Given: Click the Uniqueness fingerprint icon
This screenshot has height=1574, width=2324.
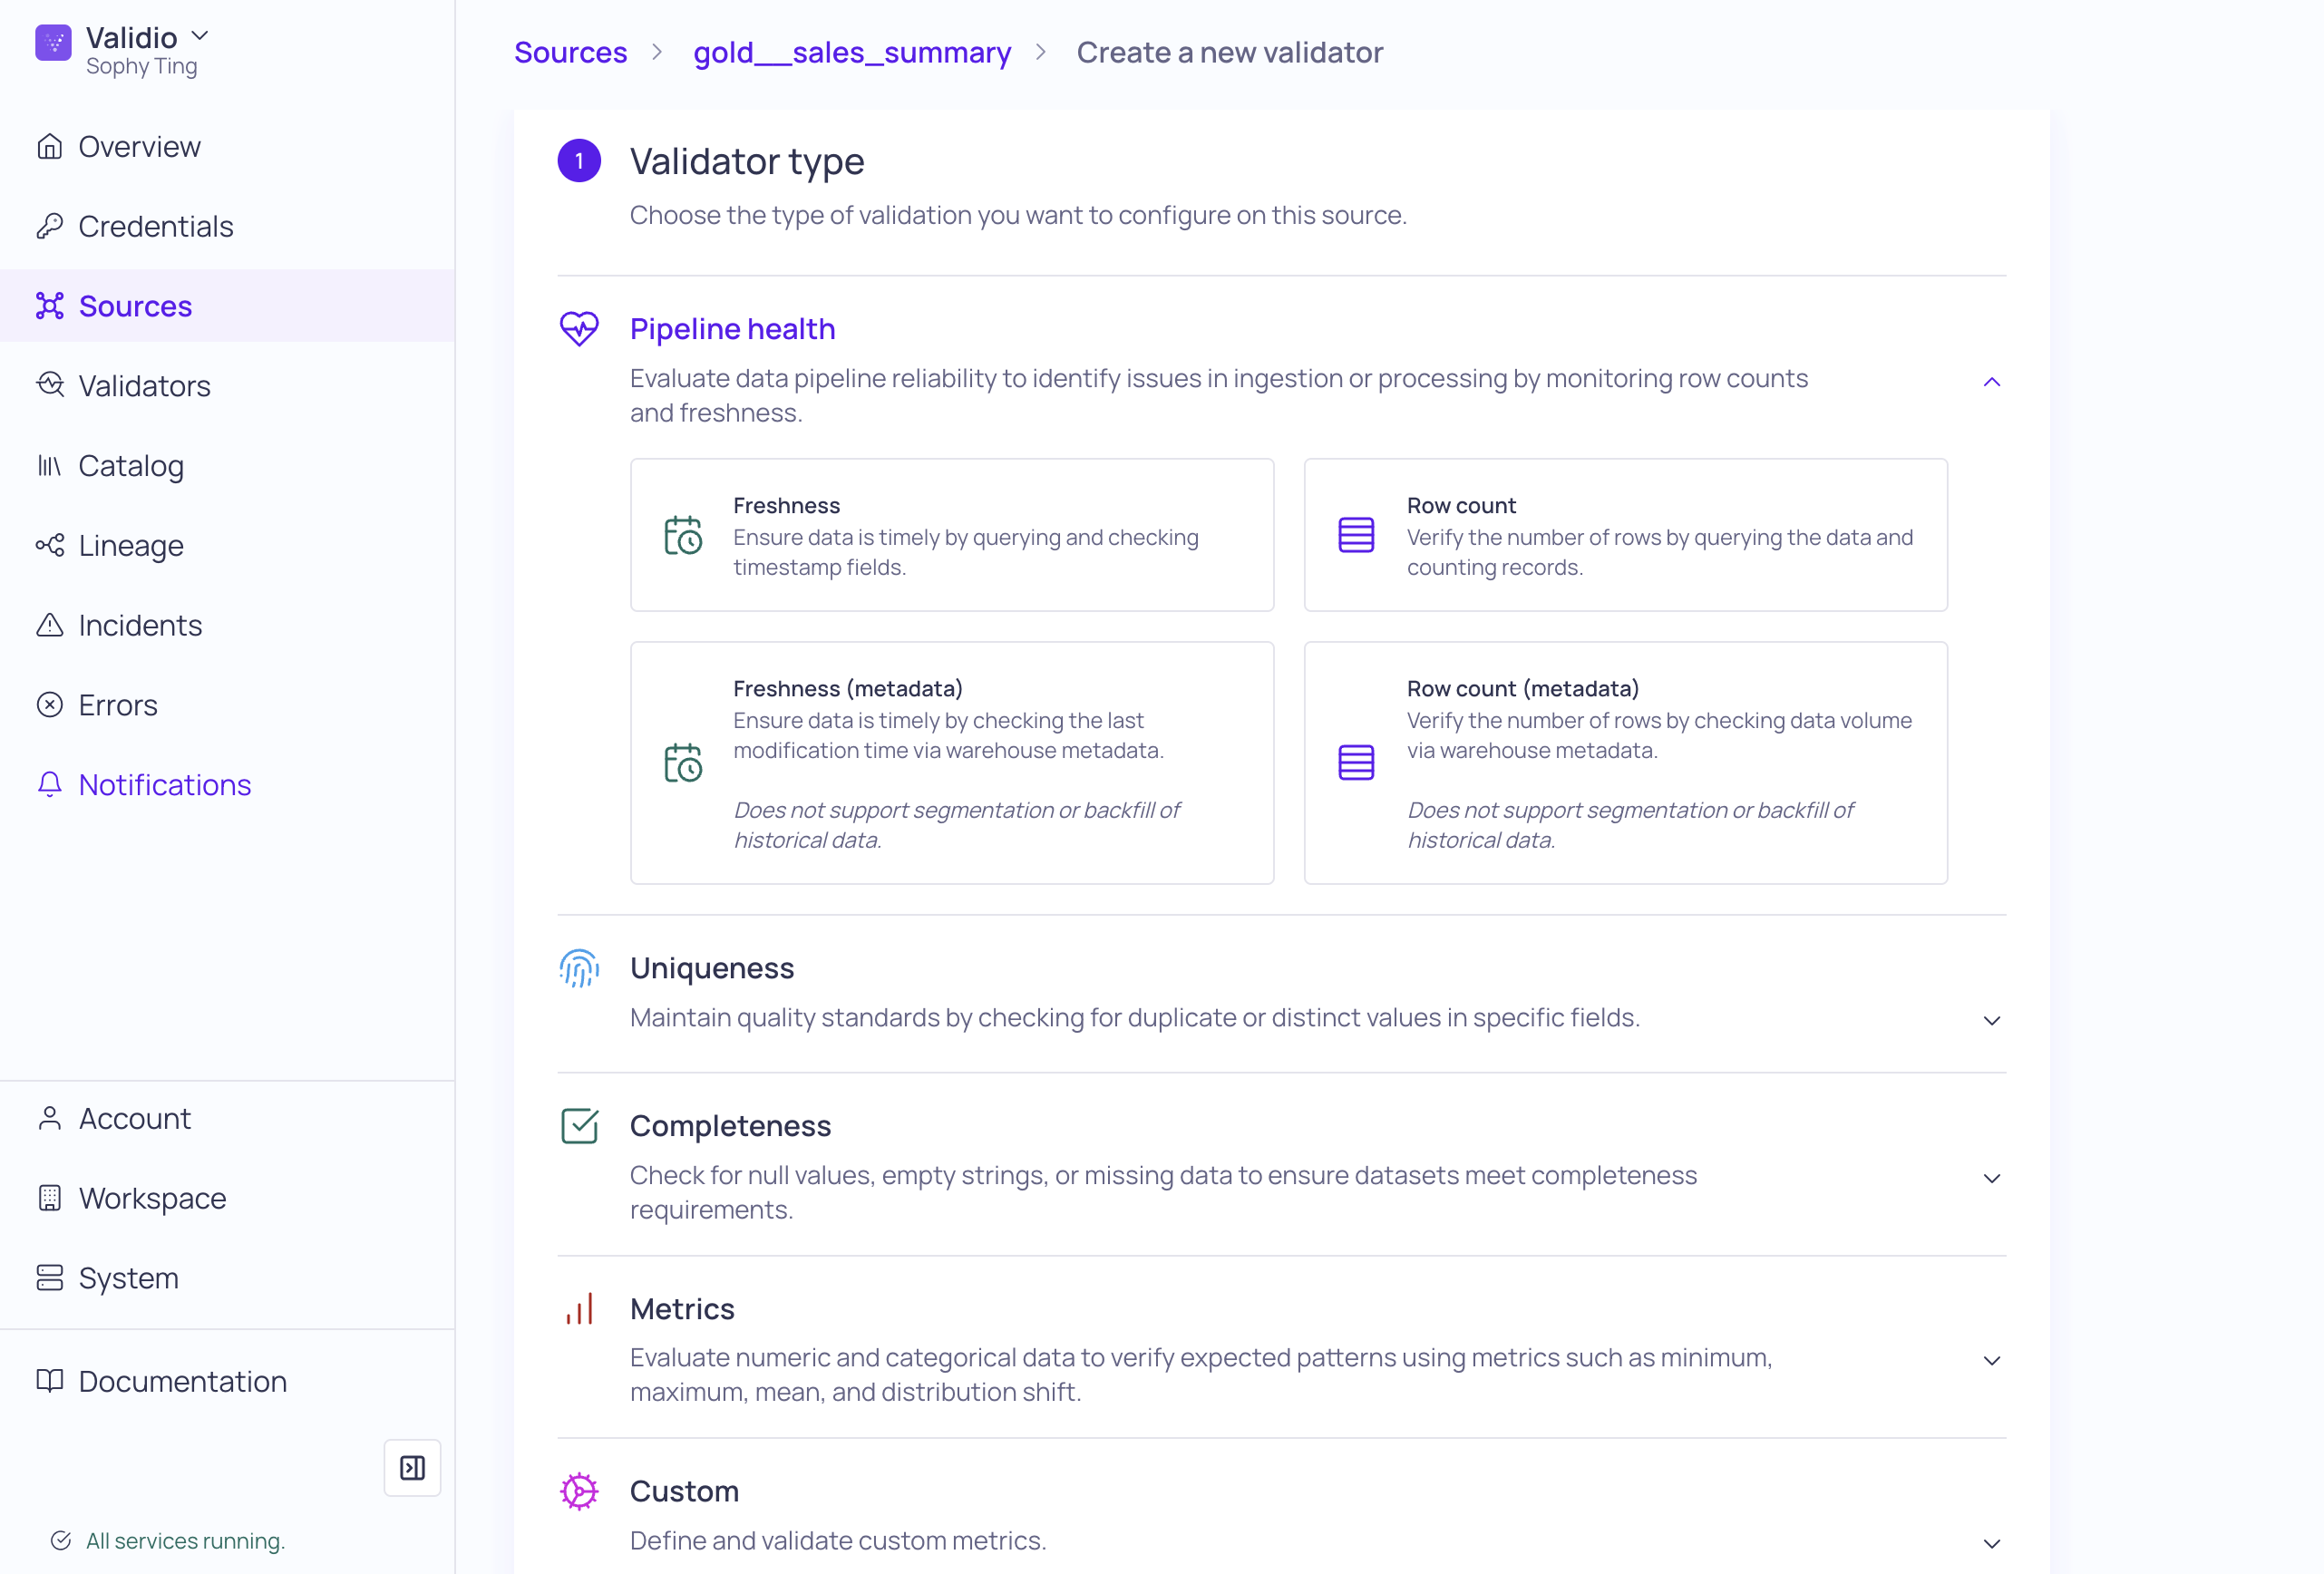Looking at the screenshot, I should pyautogui.click(x=579, y=968).
